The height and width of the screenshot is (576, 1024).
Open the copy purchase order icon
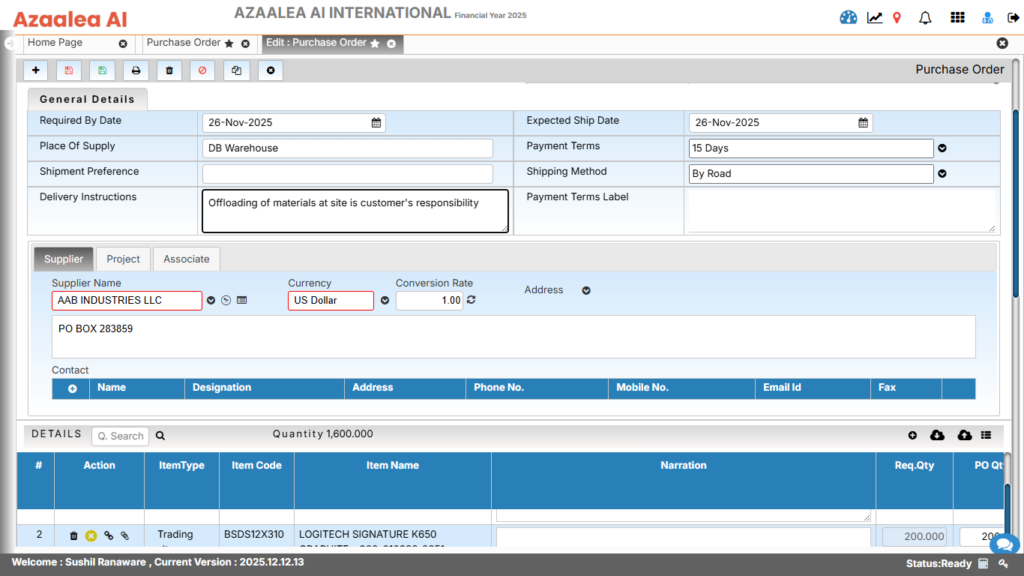click(x=236, y=70)
